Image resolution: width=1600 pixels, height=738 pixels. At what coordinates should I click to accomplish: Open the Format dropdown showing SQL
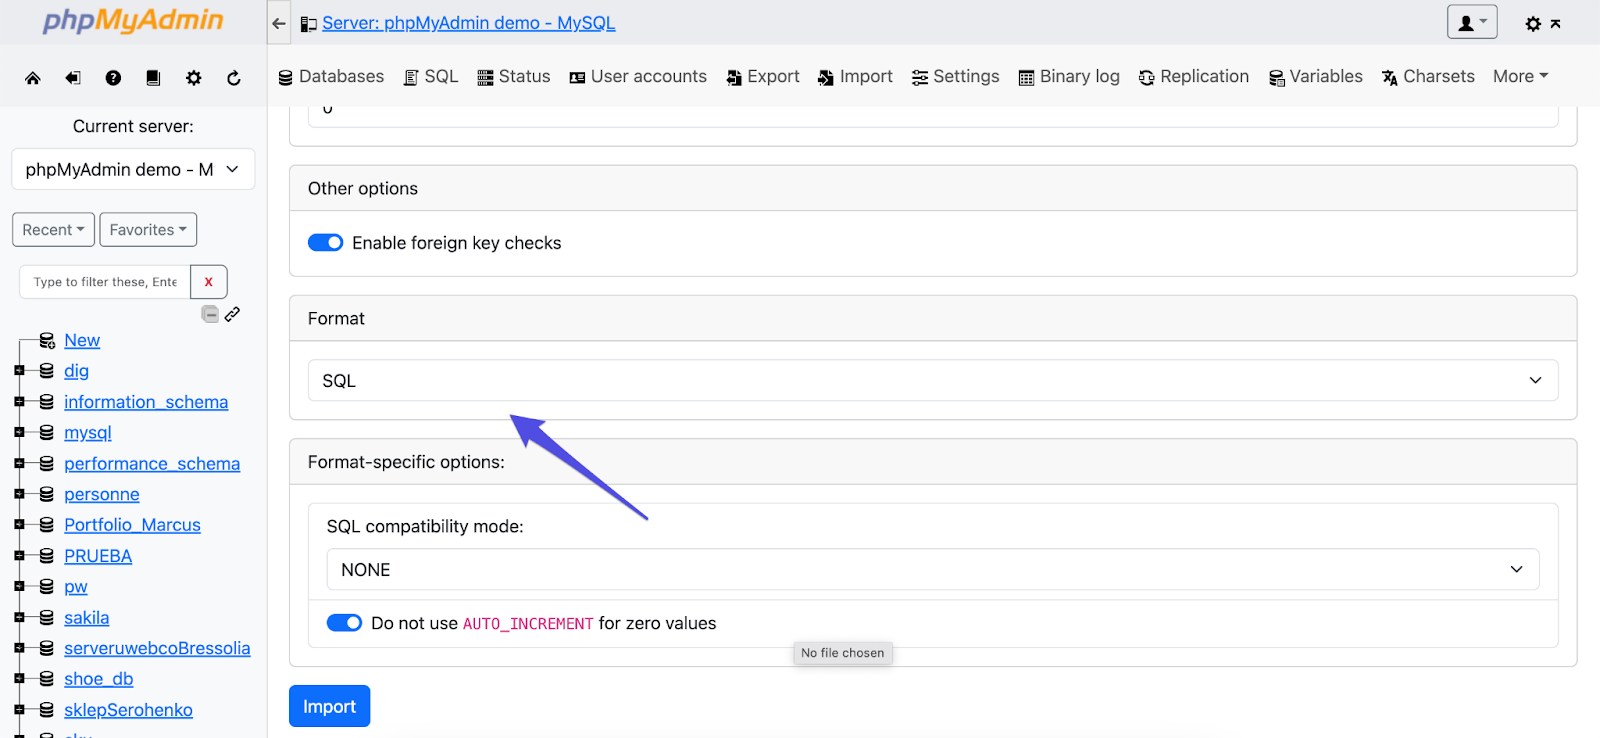click(933, 380)
